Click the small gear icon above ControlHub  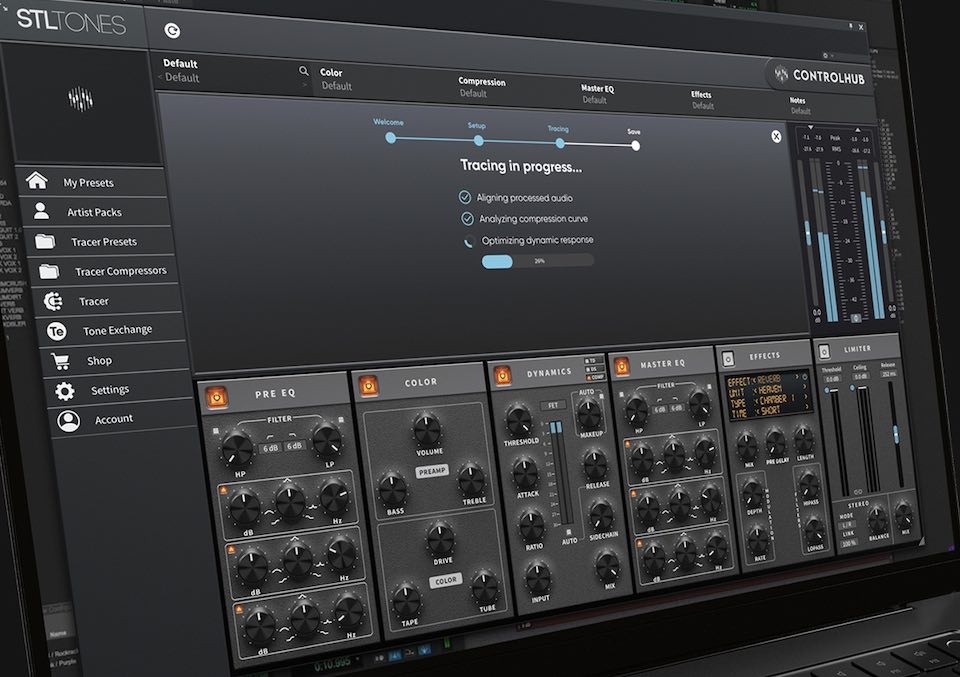[825, 55]
